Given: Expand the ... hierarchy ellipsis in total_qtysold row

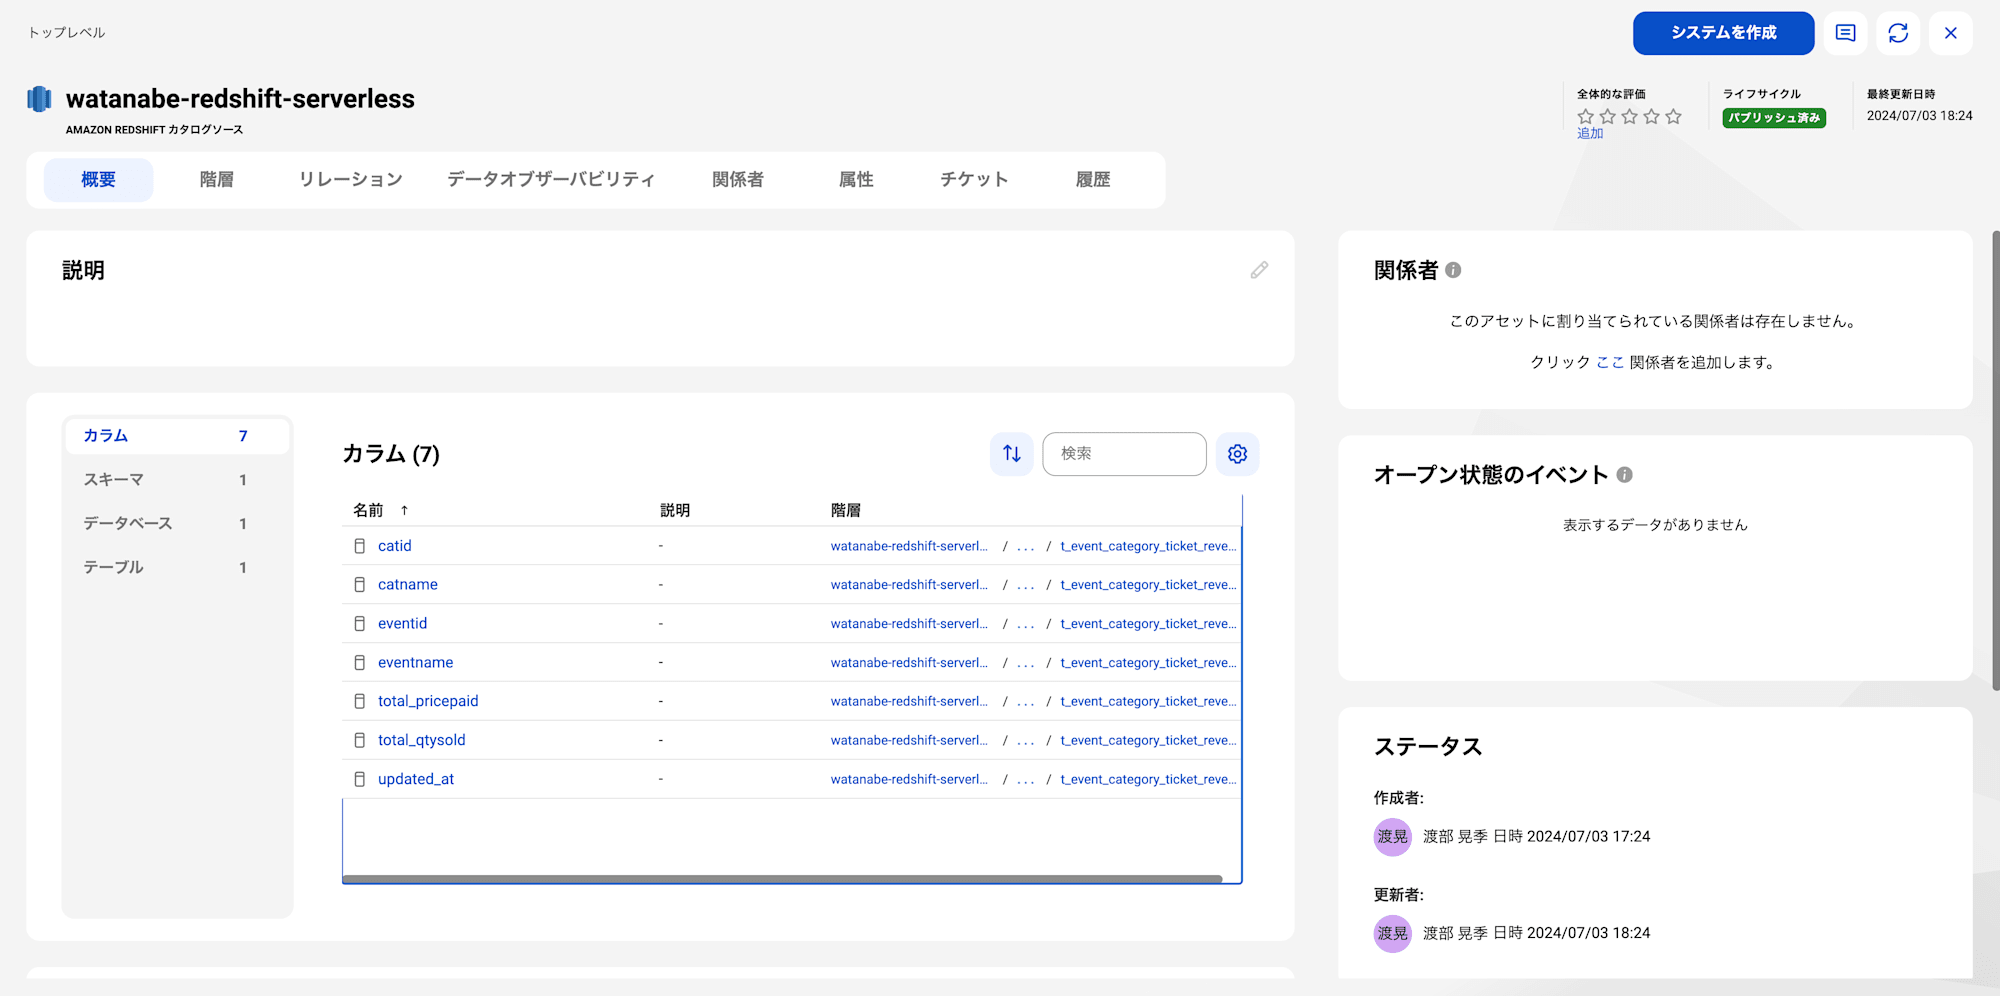Looking at the screenshot, I should (x=1026, y=740).
